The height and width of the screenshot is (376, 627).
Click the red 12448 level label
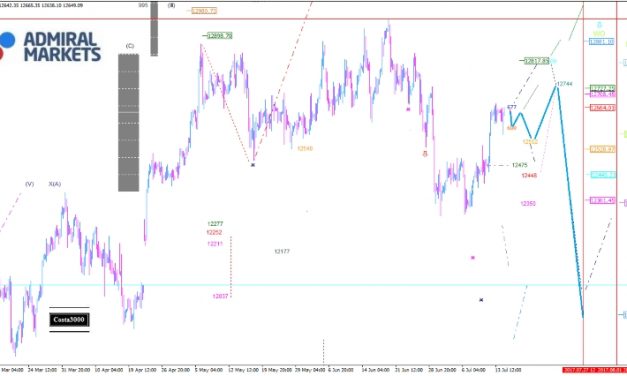click(x=529, y=175)
